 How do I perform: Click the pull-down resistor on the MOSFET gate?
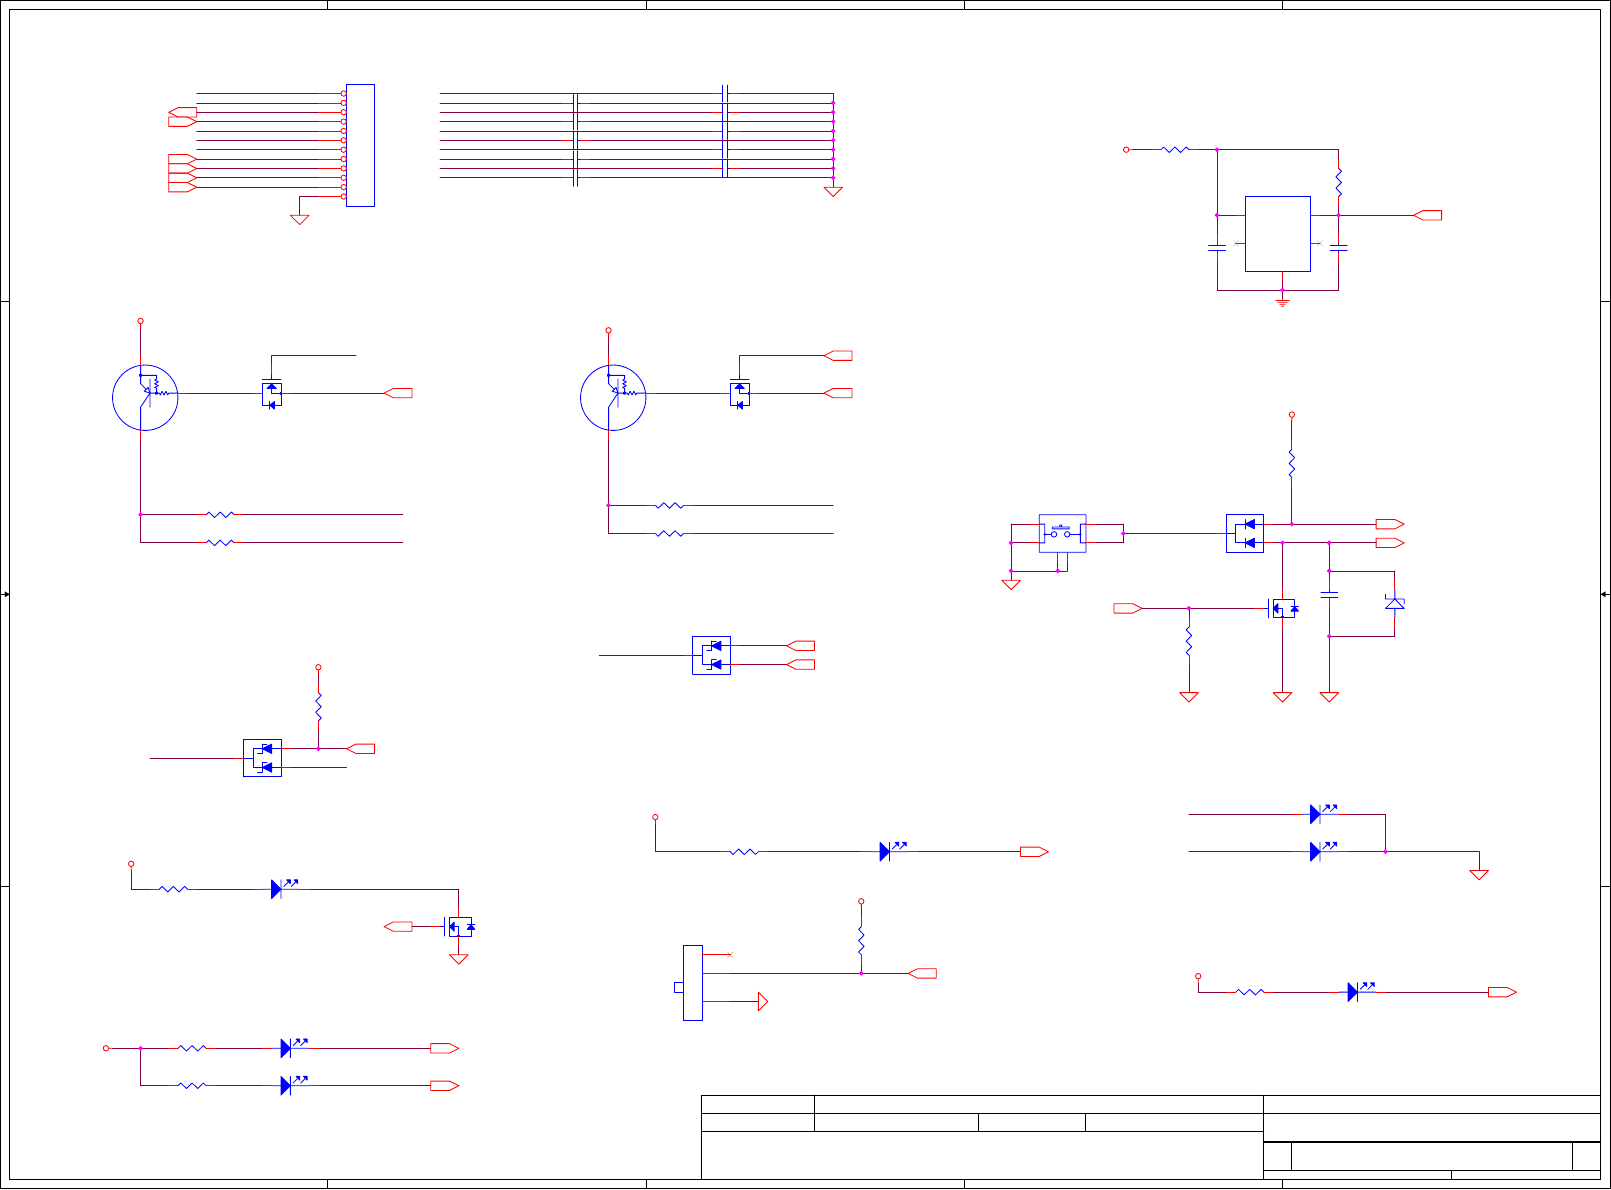(1189, 642)
